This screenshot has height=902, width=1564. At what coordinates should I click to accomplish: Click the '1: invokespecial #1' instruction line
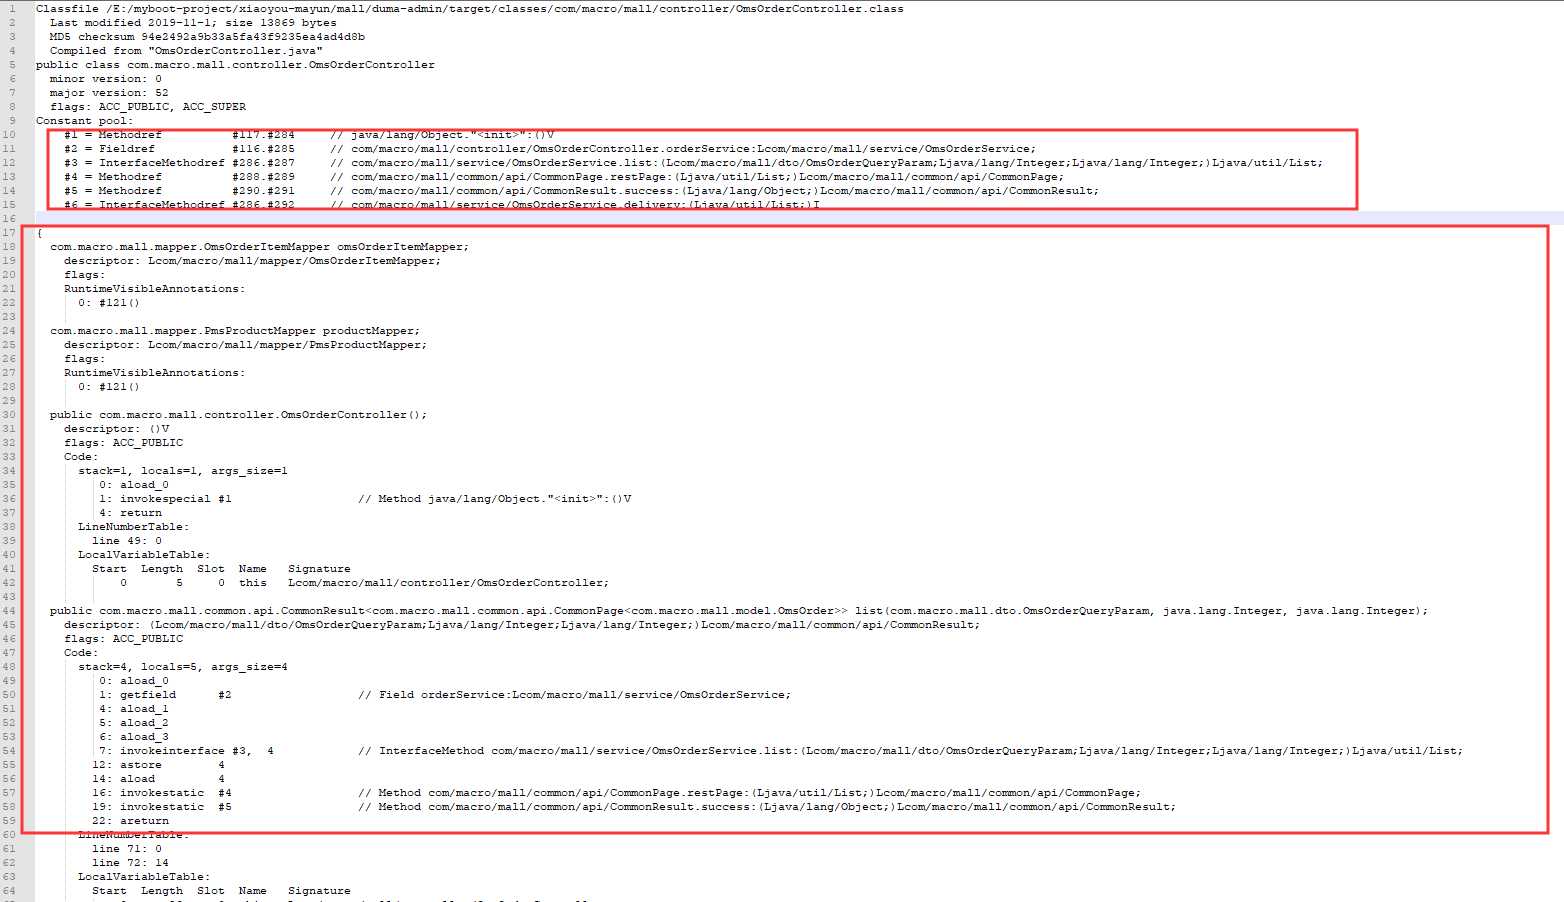pos(365,498)
